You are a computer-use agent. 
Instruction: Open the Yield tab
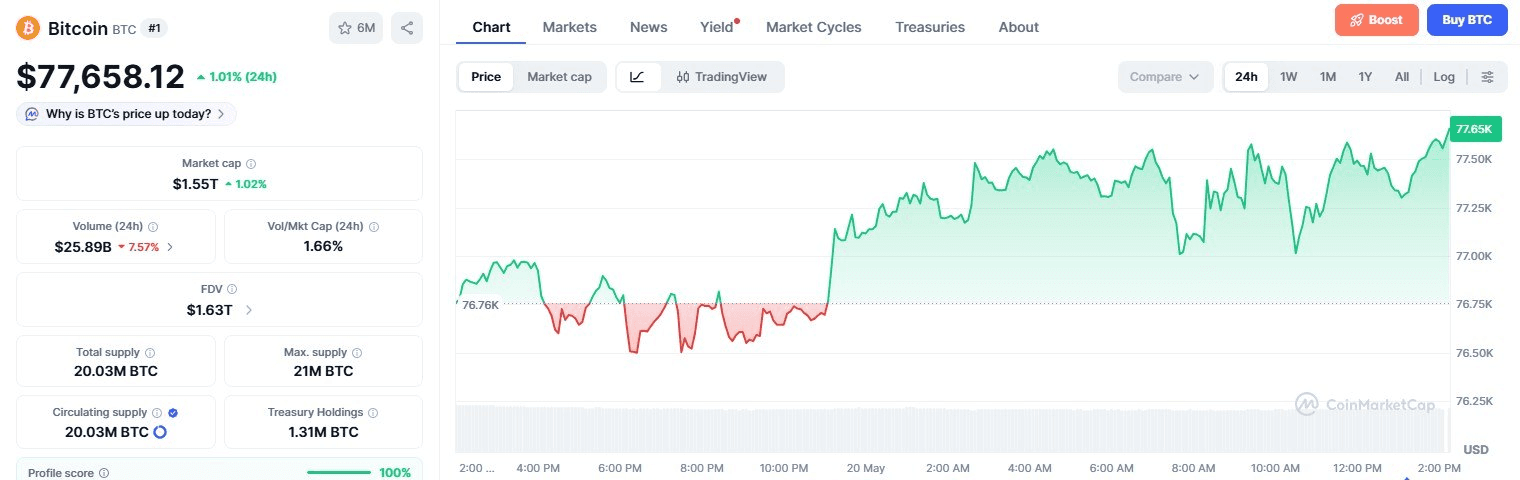717,27
